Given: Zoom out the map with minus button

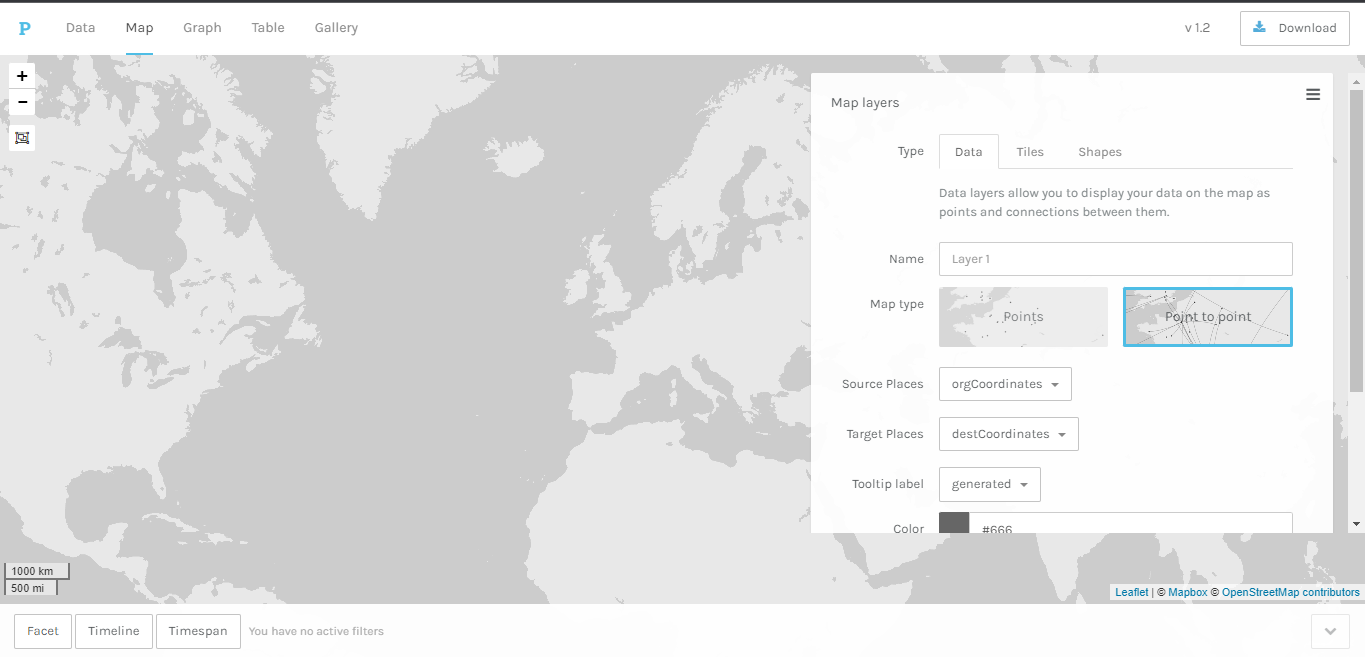Looking at the screenshot, I should point(22,102).
